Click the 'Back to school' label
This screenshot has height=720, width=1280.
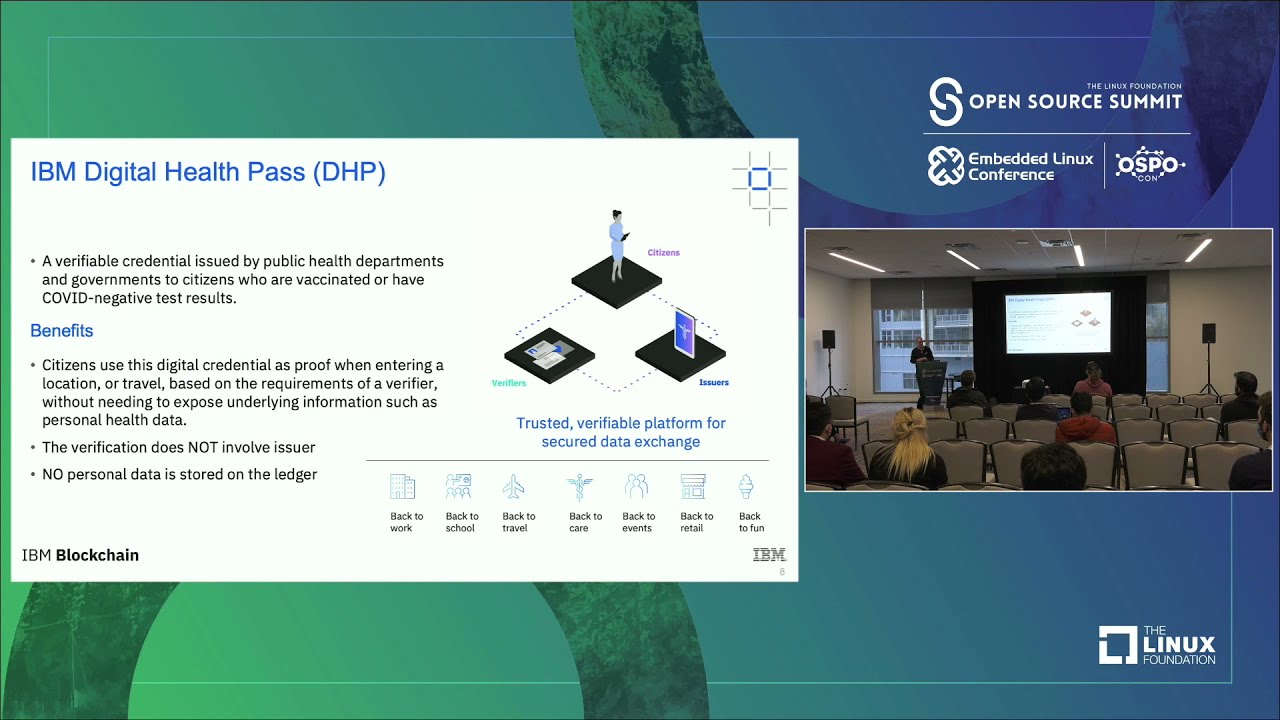(x=462, y=522)
